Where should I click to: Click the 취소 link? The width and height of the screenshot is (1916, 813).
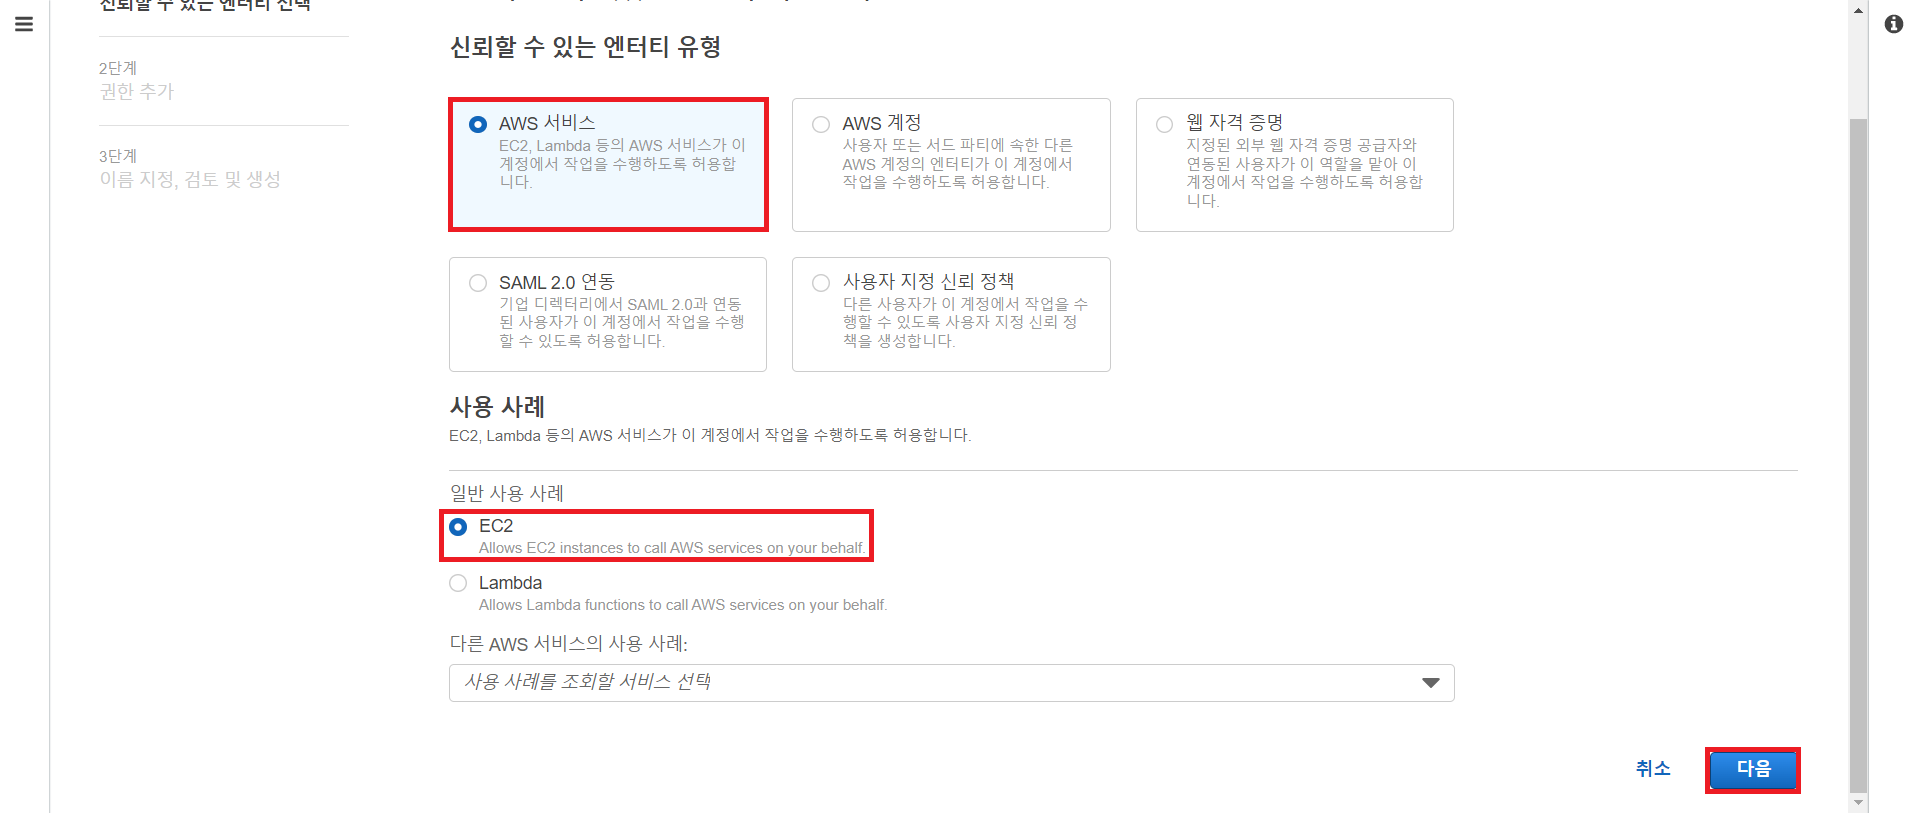1653,768
